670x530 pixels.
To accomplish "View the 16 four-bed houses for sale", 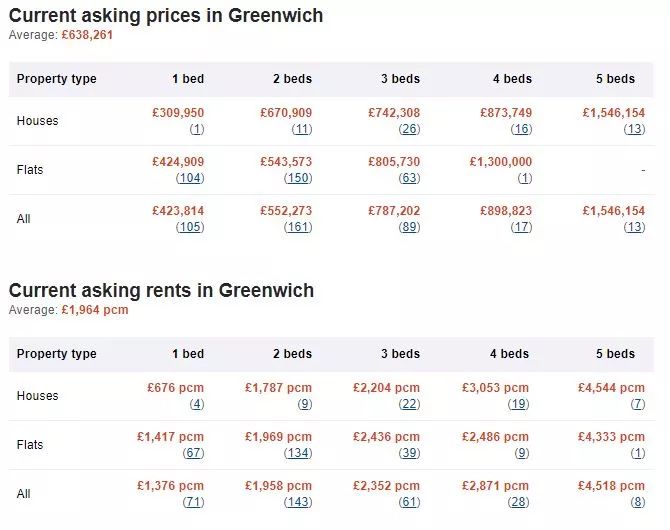I will coord(521,129).
